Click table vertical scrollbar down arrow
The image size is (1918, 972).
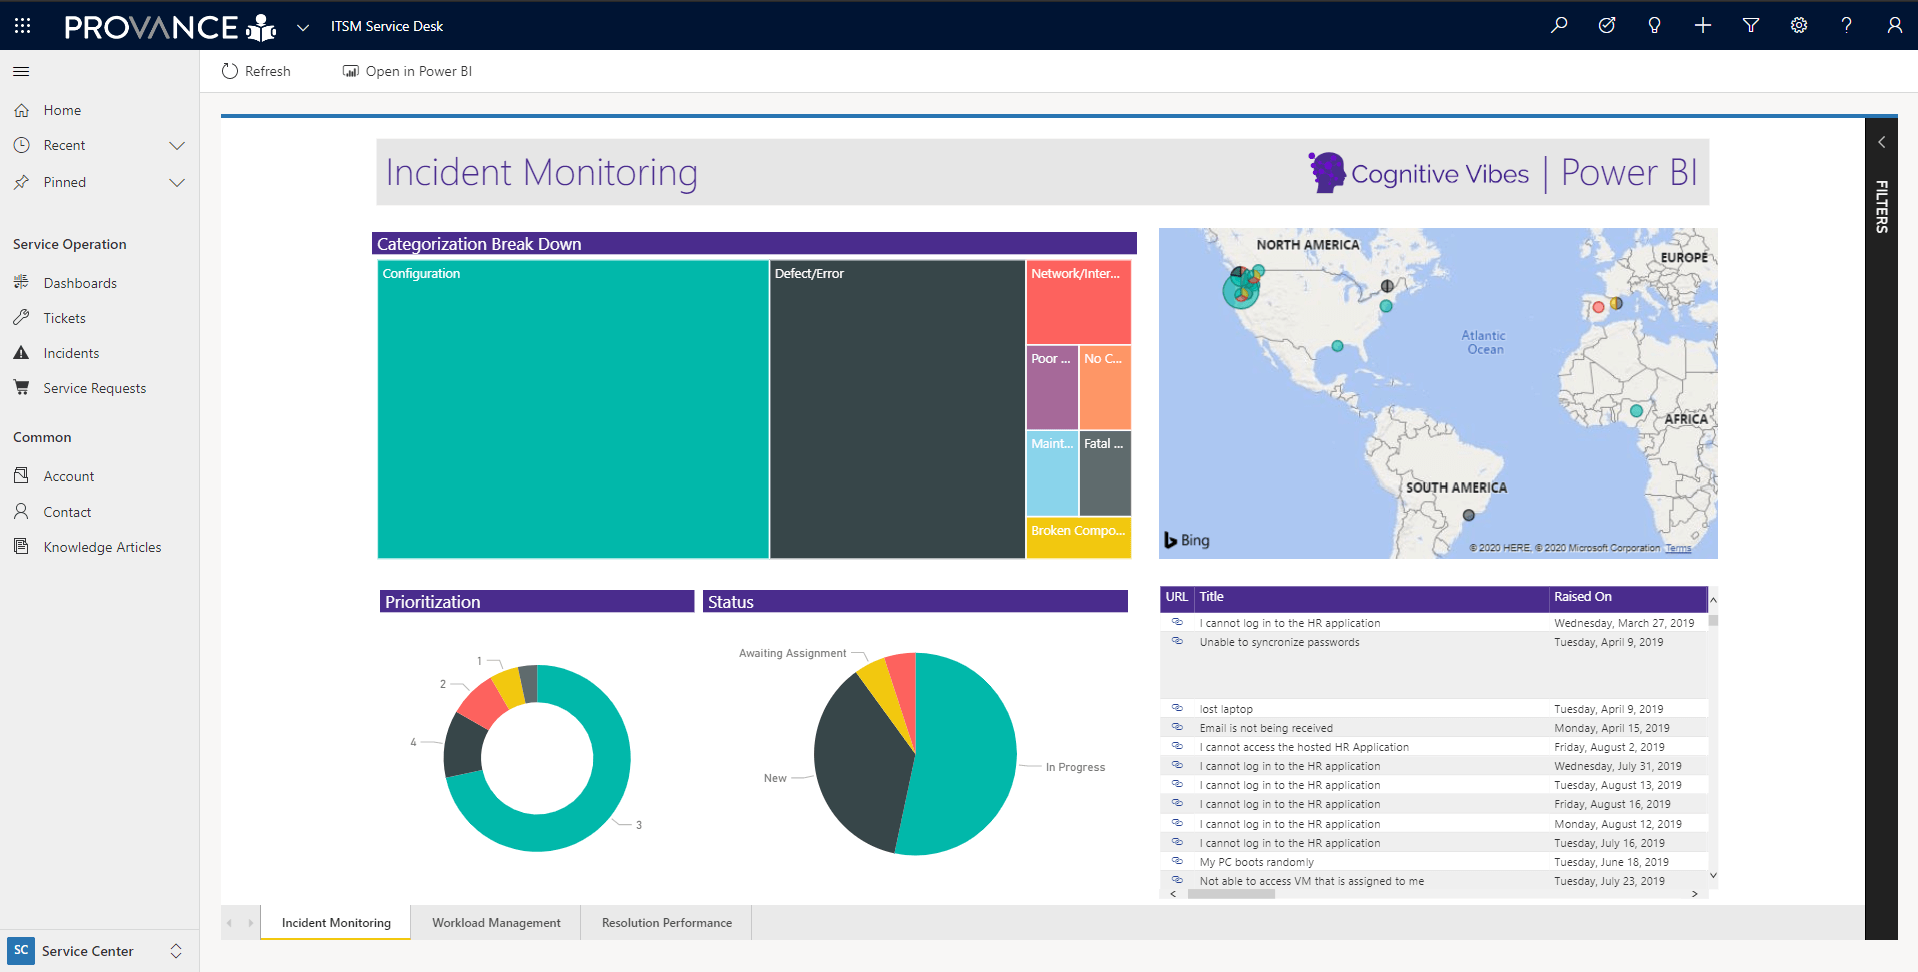(1713, 875)
